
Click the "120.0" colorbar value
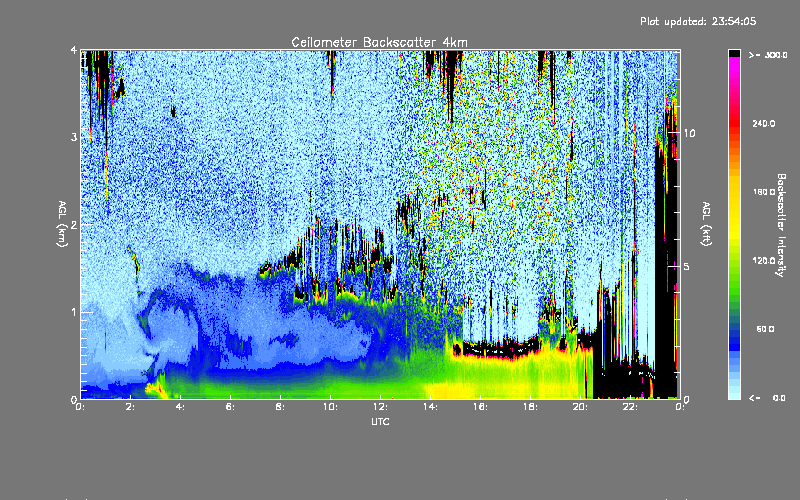(x=764, y=260)
